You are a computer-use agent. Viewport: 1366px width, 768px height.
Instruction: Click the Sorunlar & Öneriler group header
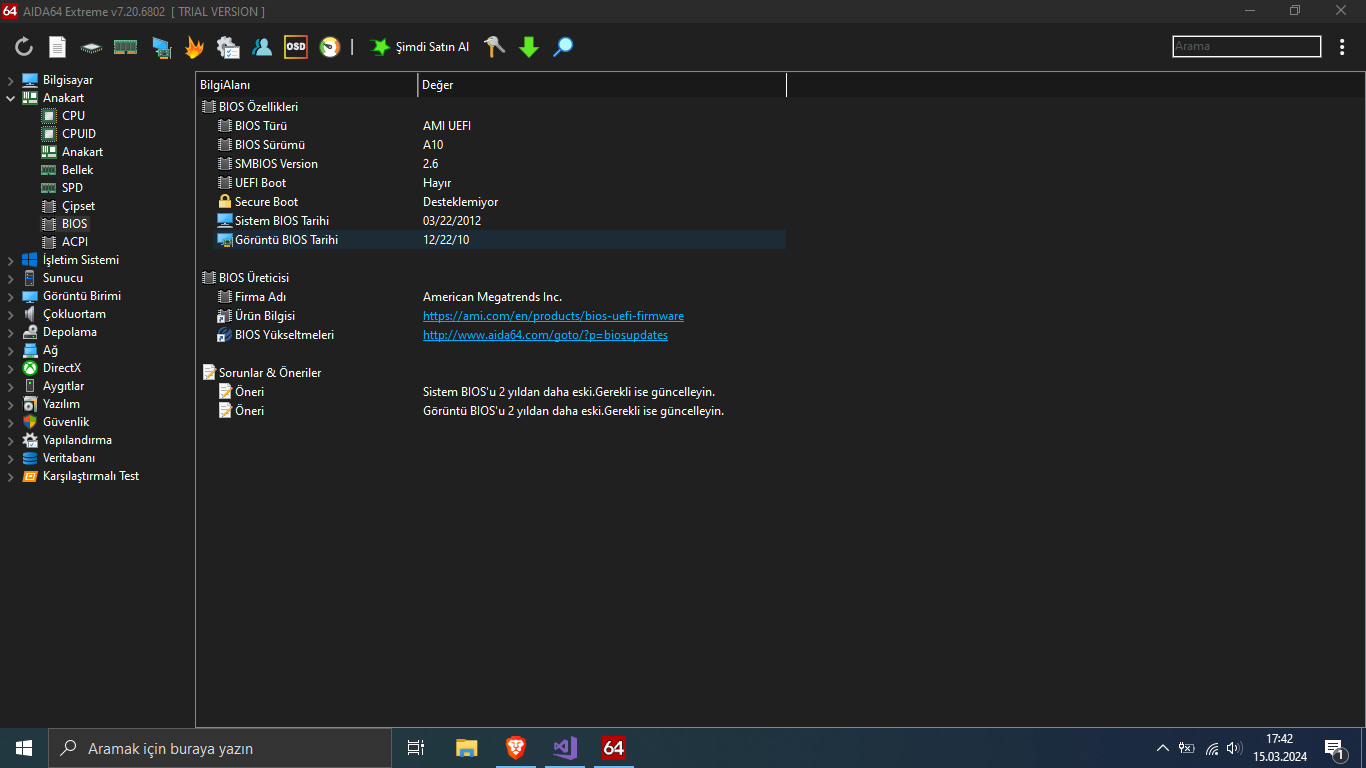262,373
